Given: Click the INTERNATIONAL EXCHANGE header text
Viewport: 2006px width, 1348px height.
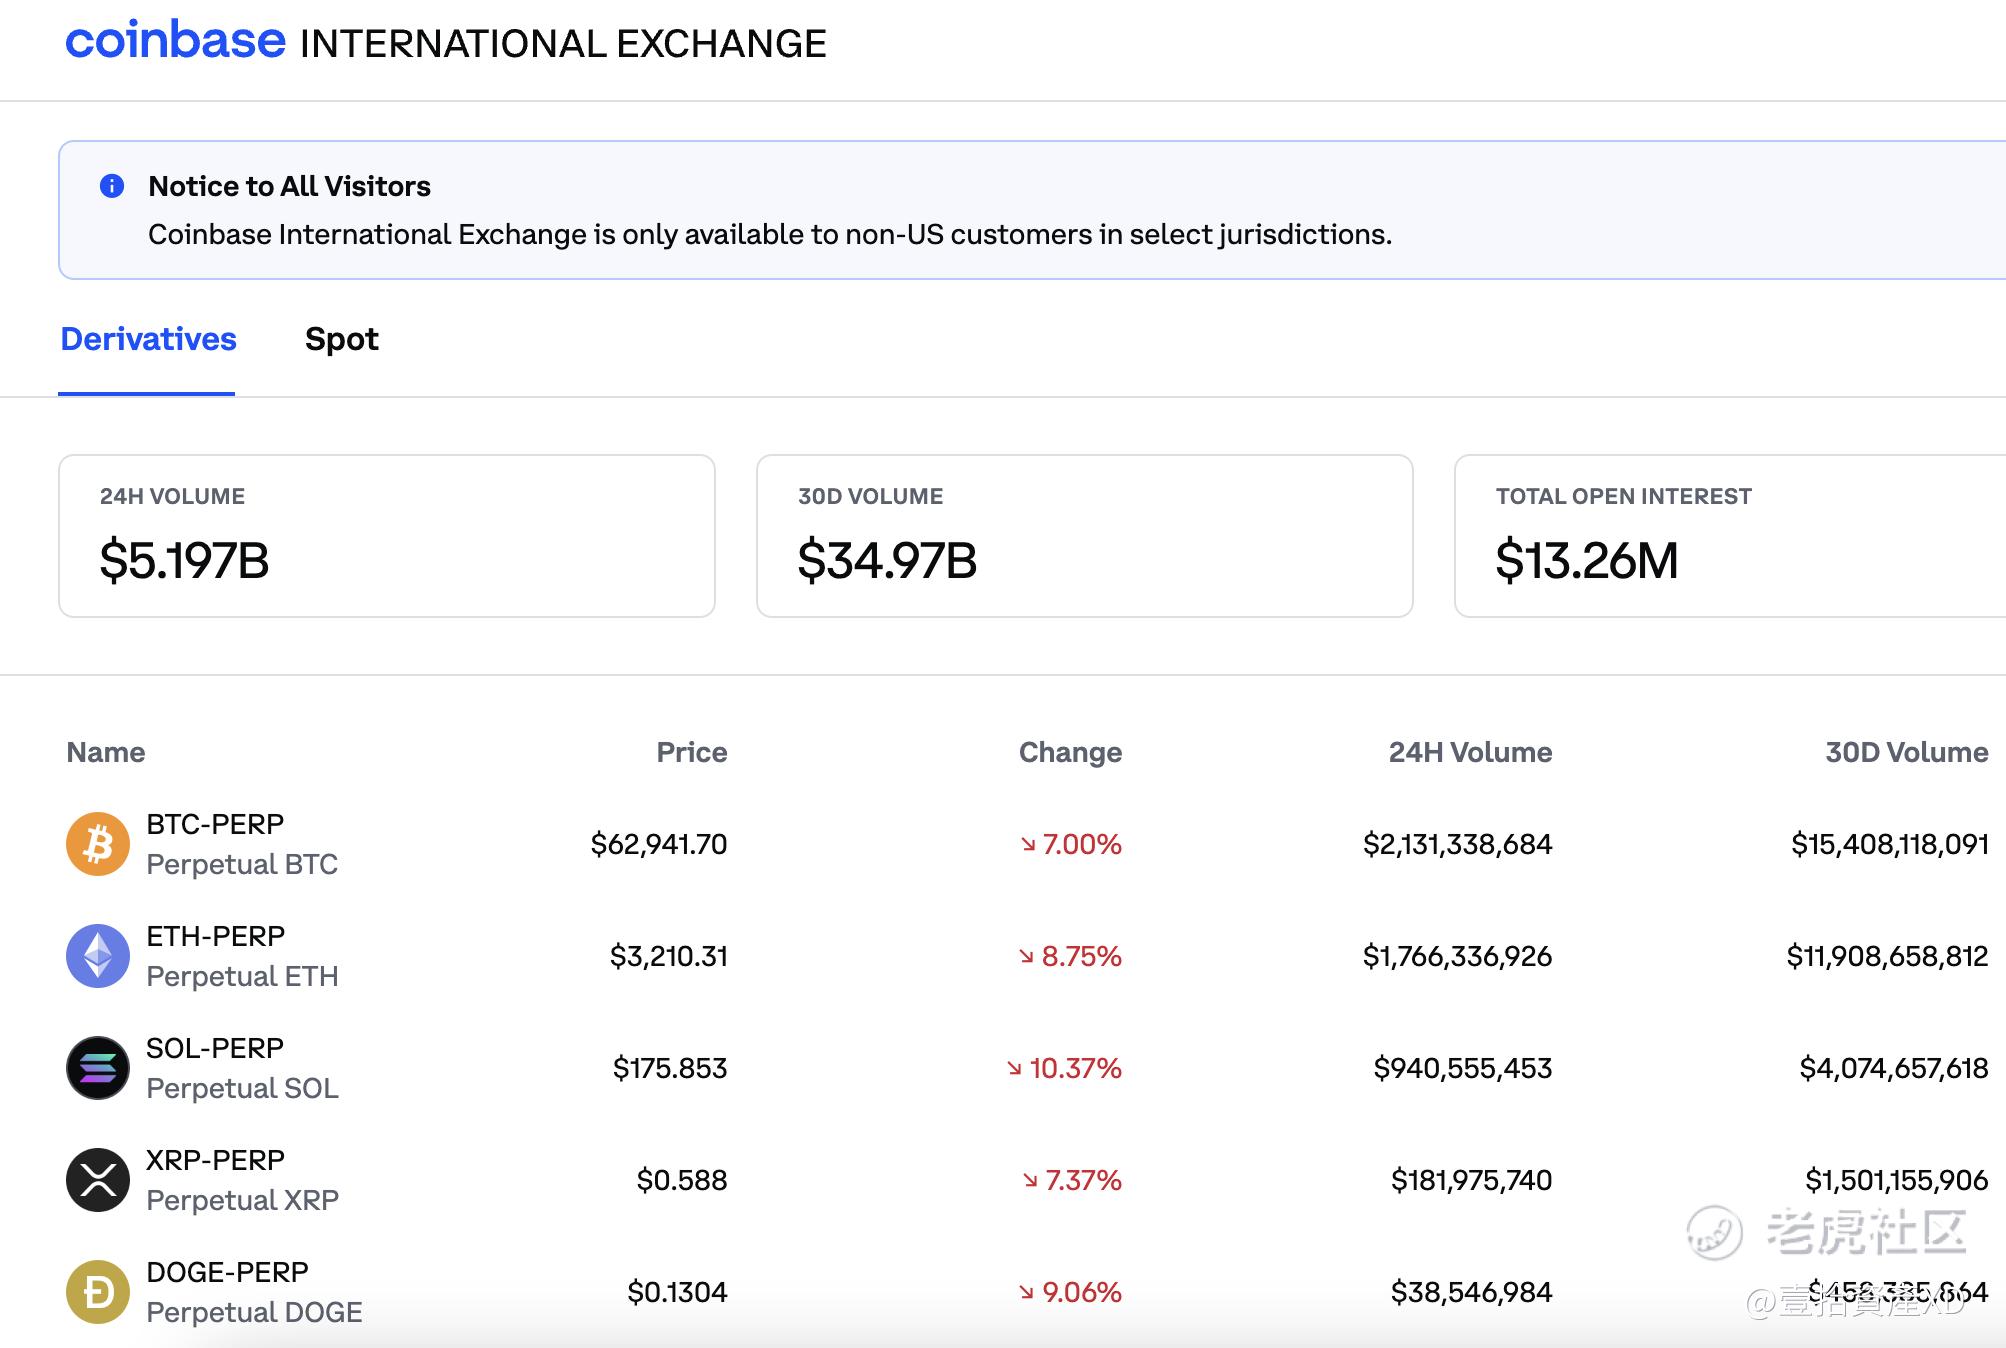Looking at the screenshot, I should pyautogui.click(x=563, y=44).
